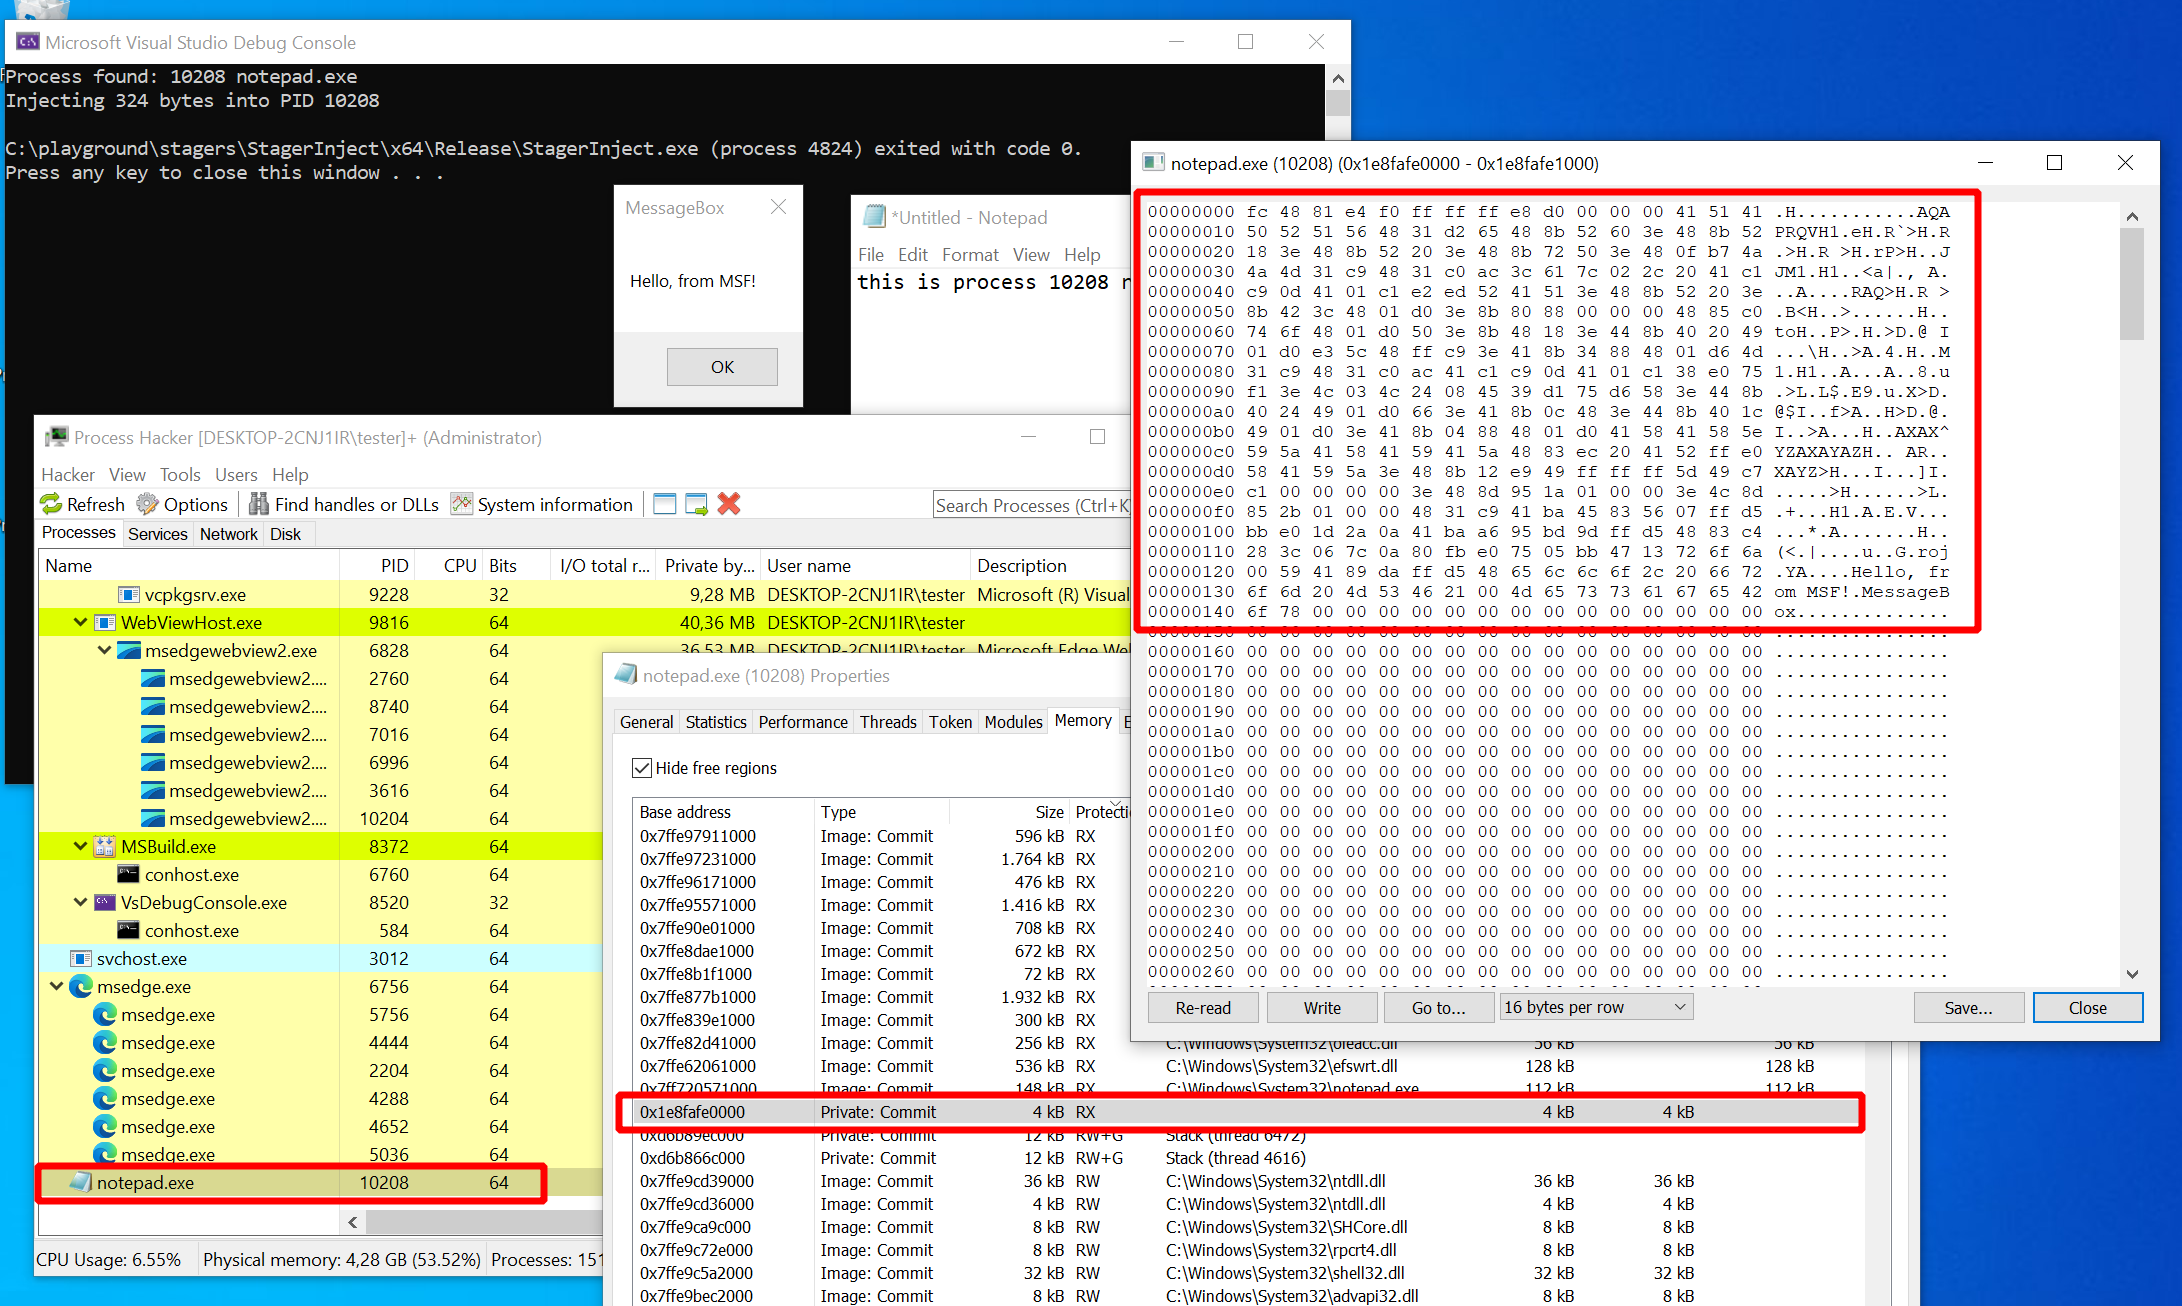
Task: Sort by the CPU column header
Action: click(460, 566)
